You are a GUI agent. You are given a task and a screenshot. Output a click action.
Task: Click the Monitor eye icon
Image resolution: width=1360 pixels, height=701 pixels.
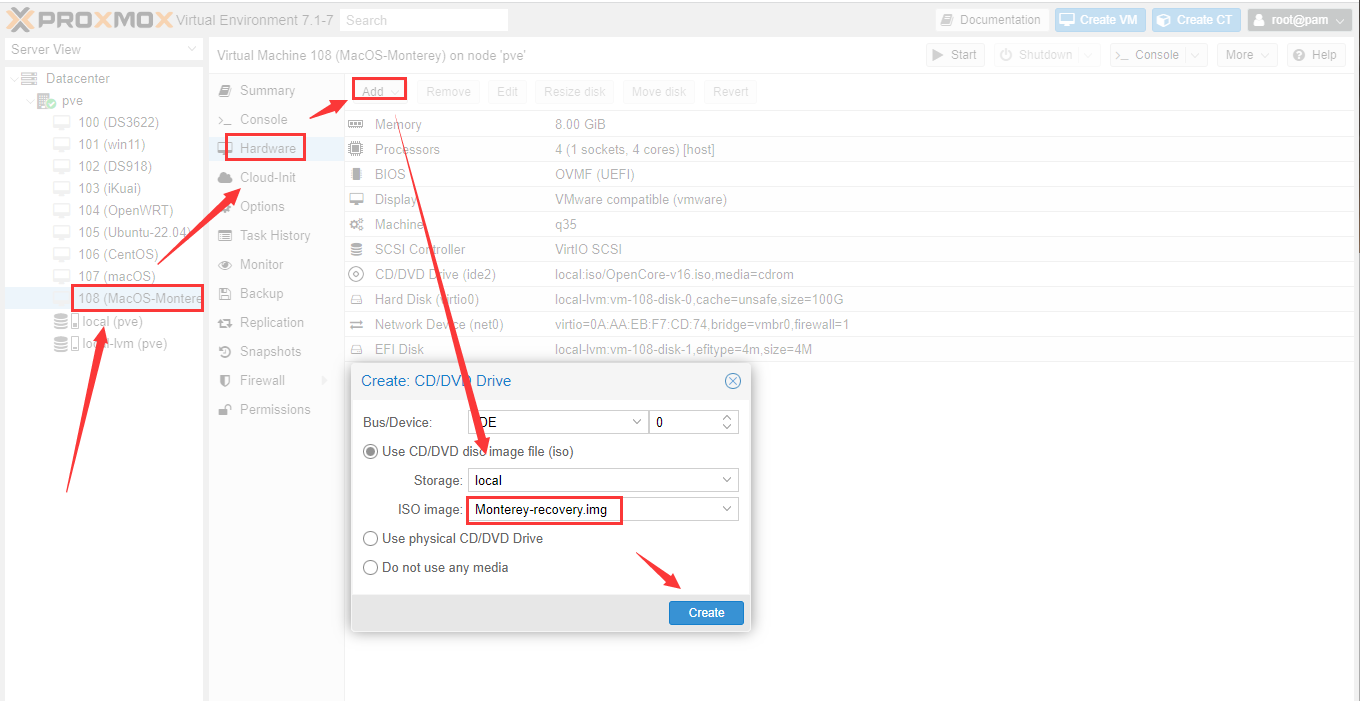pos(225,265)
